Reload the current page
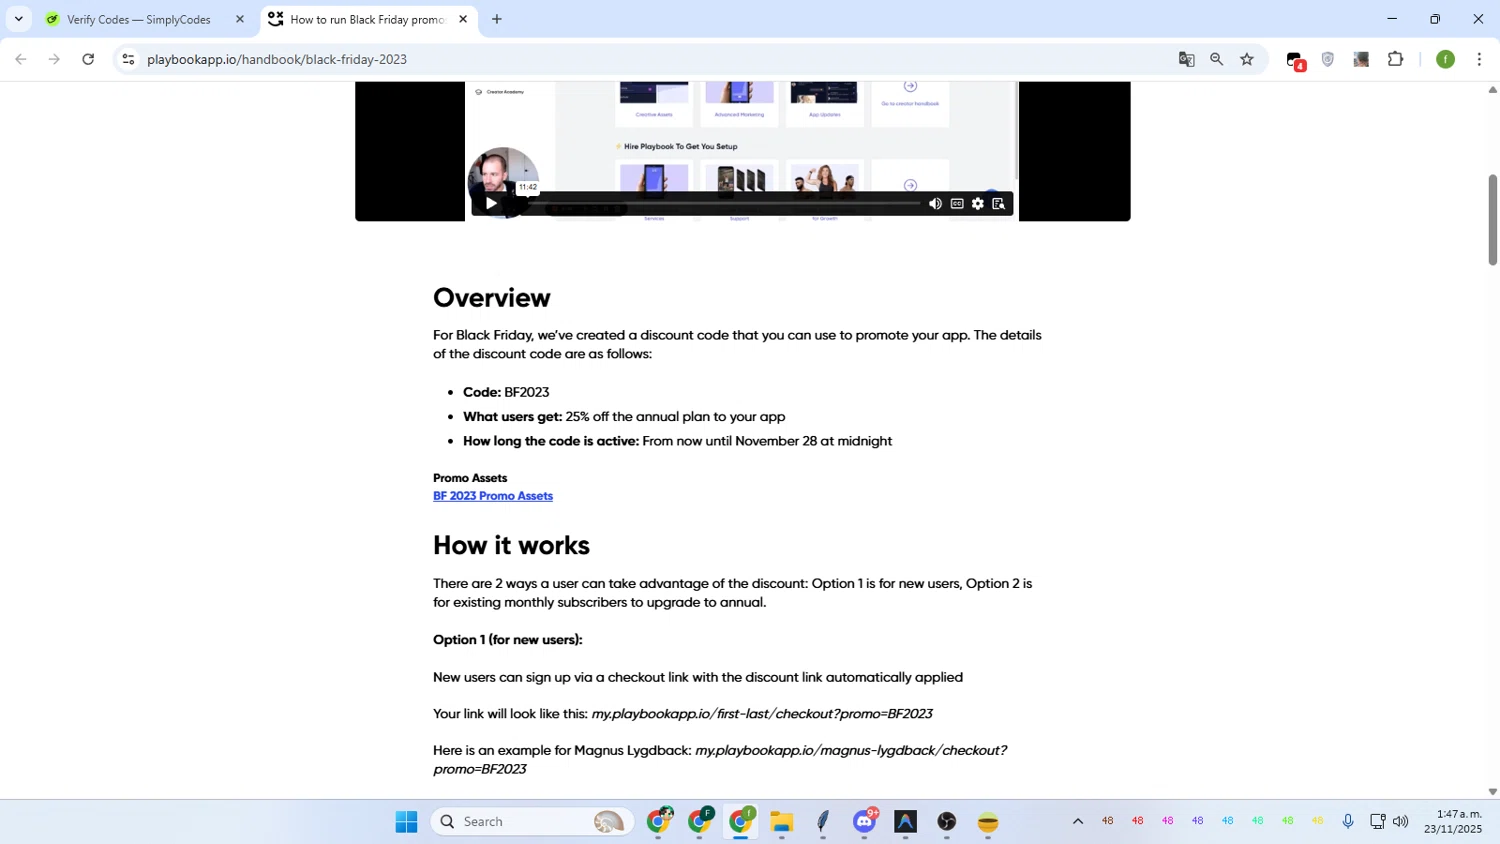Screen dimensions: 1500x844 point(88,59)
